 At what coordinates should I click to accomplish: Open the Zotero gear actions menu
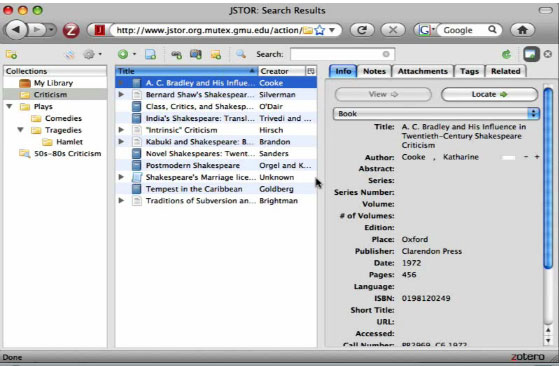click(92, 55)
